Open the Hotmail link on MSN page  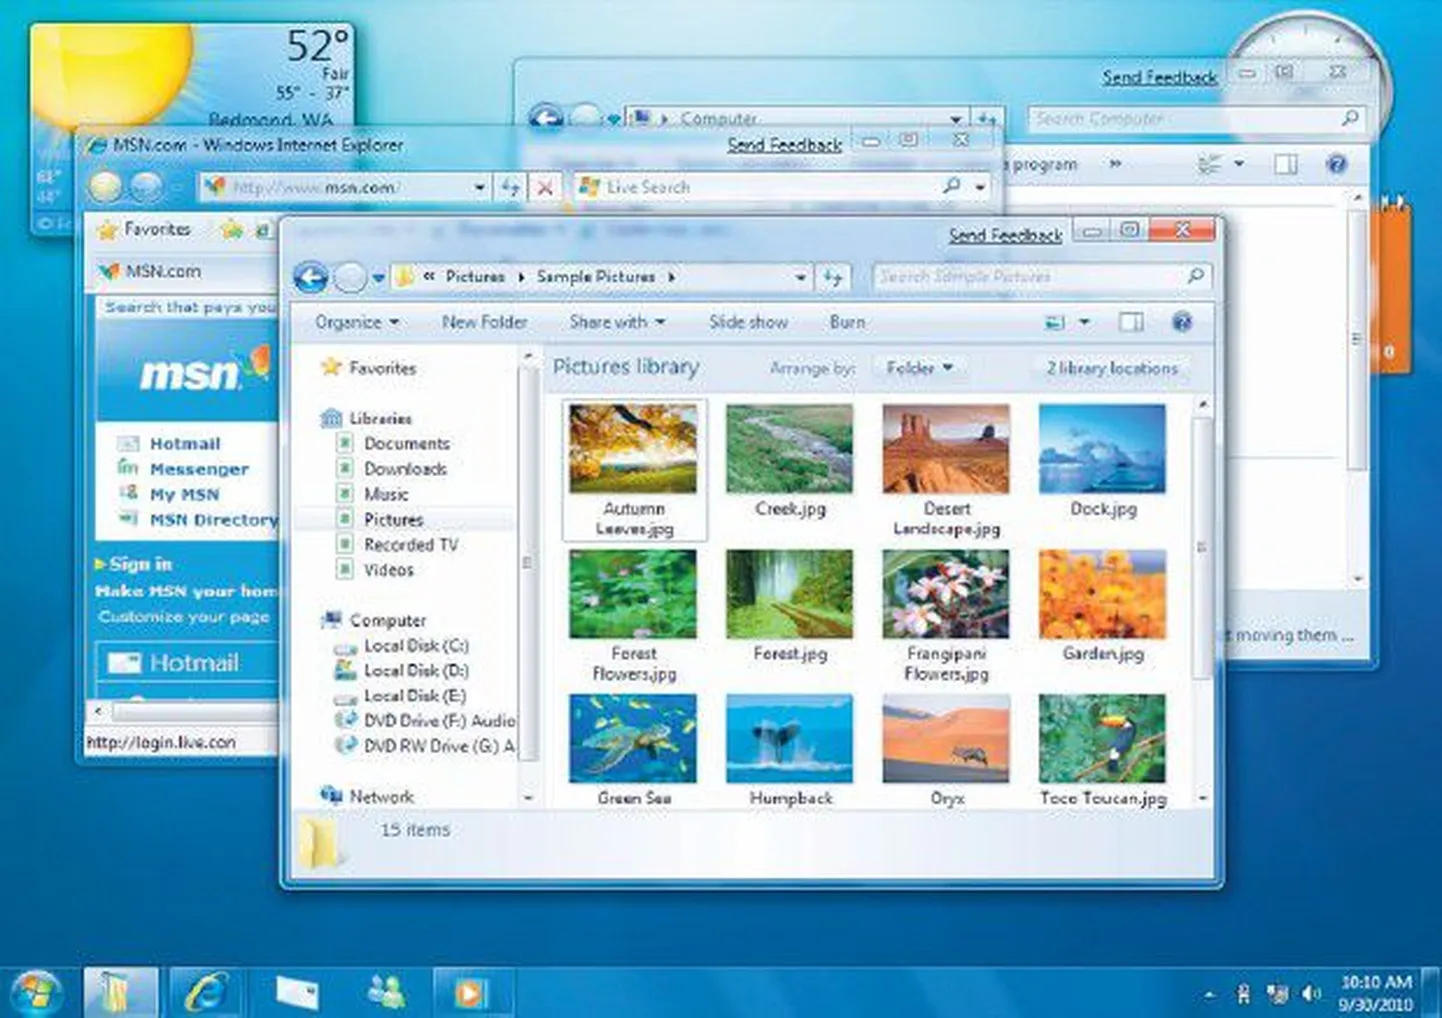click(185, 444)
